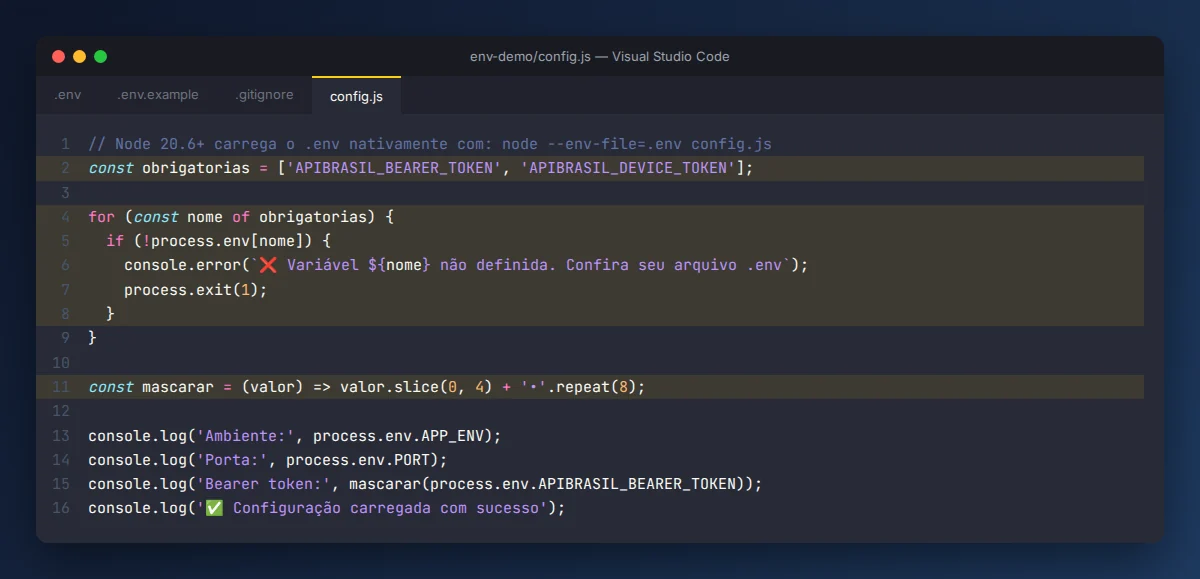Screen dimensions: 1200x579
Task: Click the red cross emoji in error message
Action: [x=268, y=265]
